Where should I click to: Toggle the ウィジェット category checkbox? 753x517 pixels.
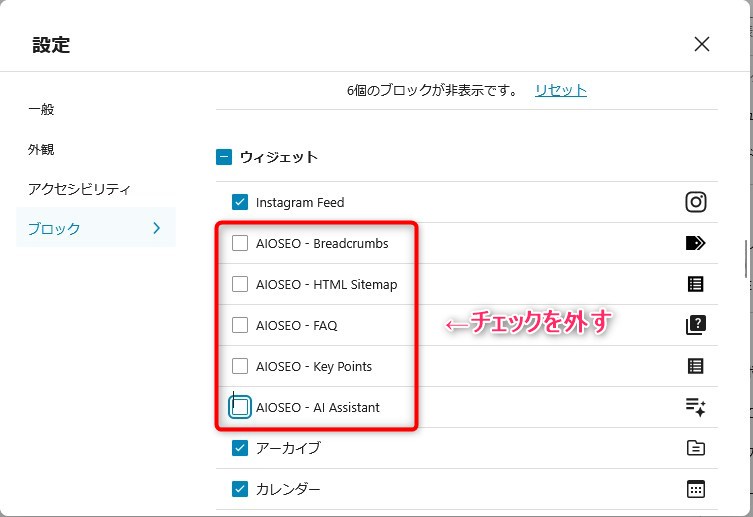click(x=224, y=156)
